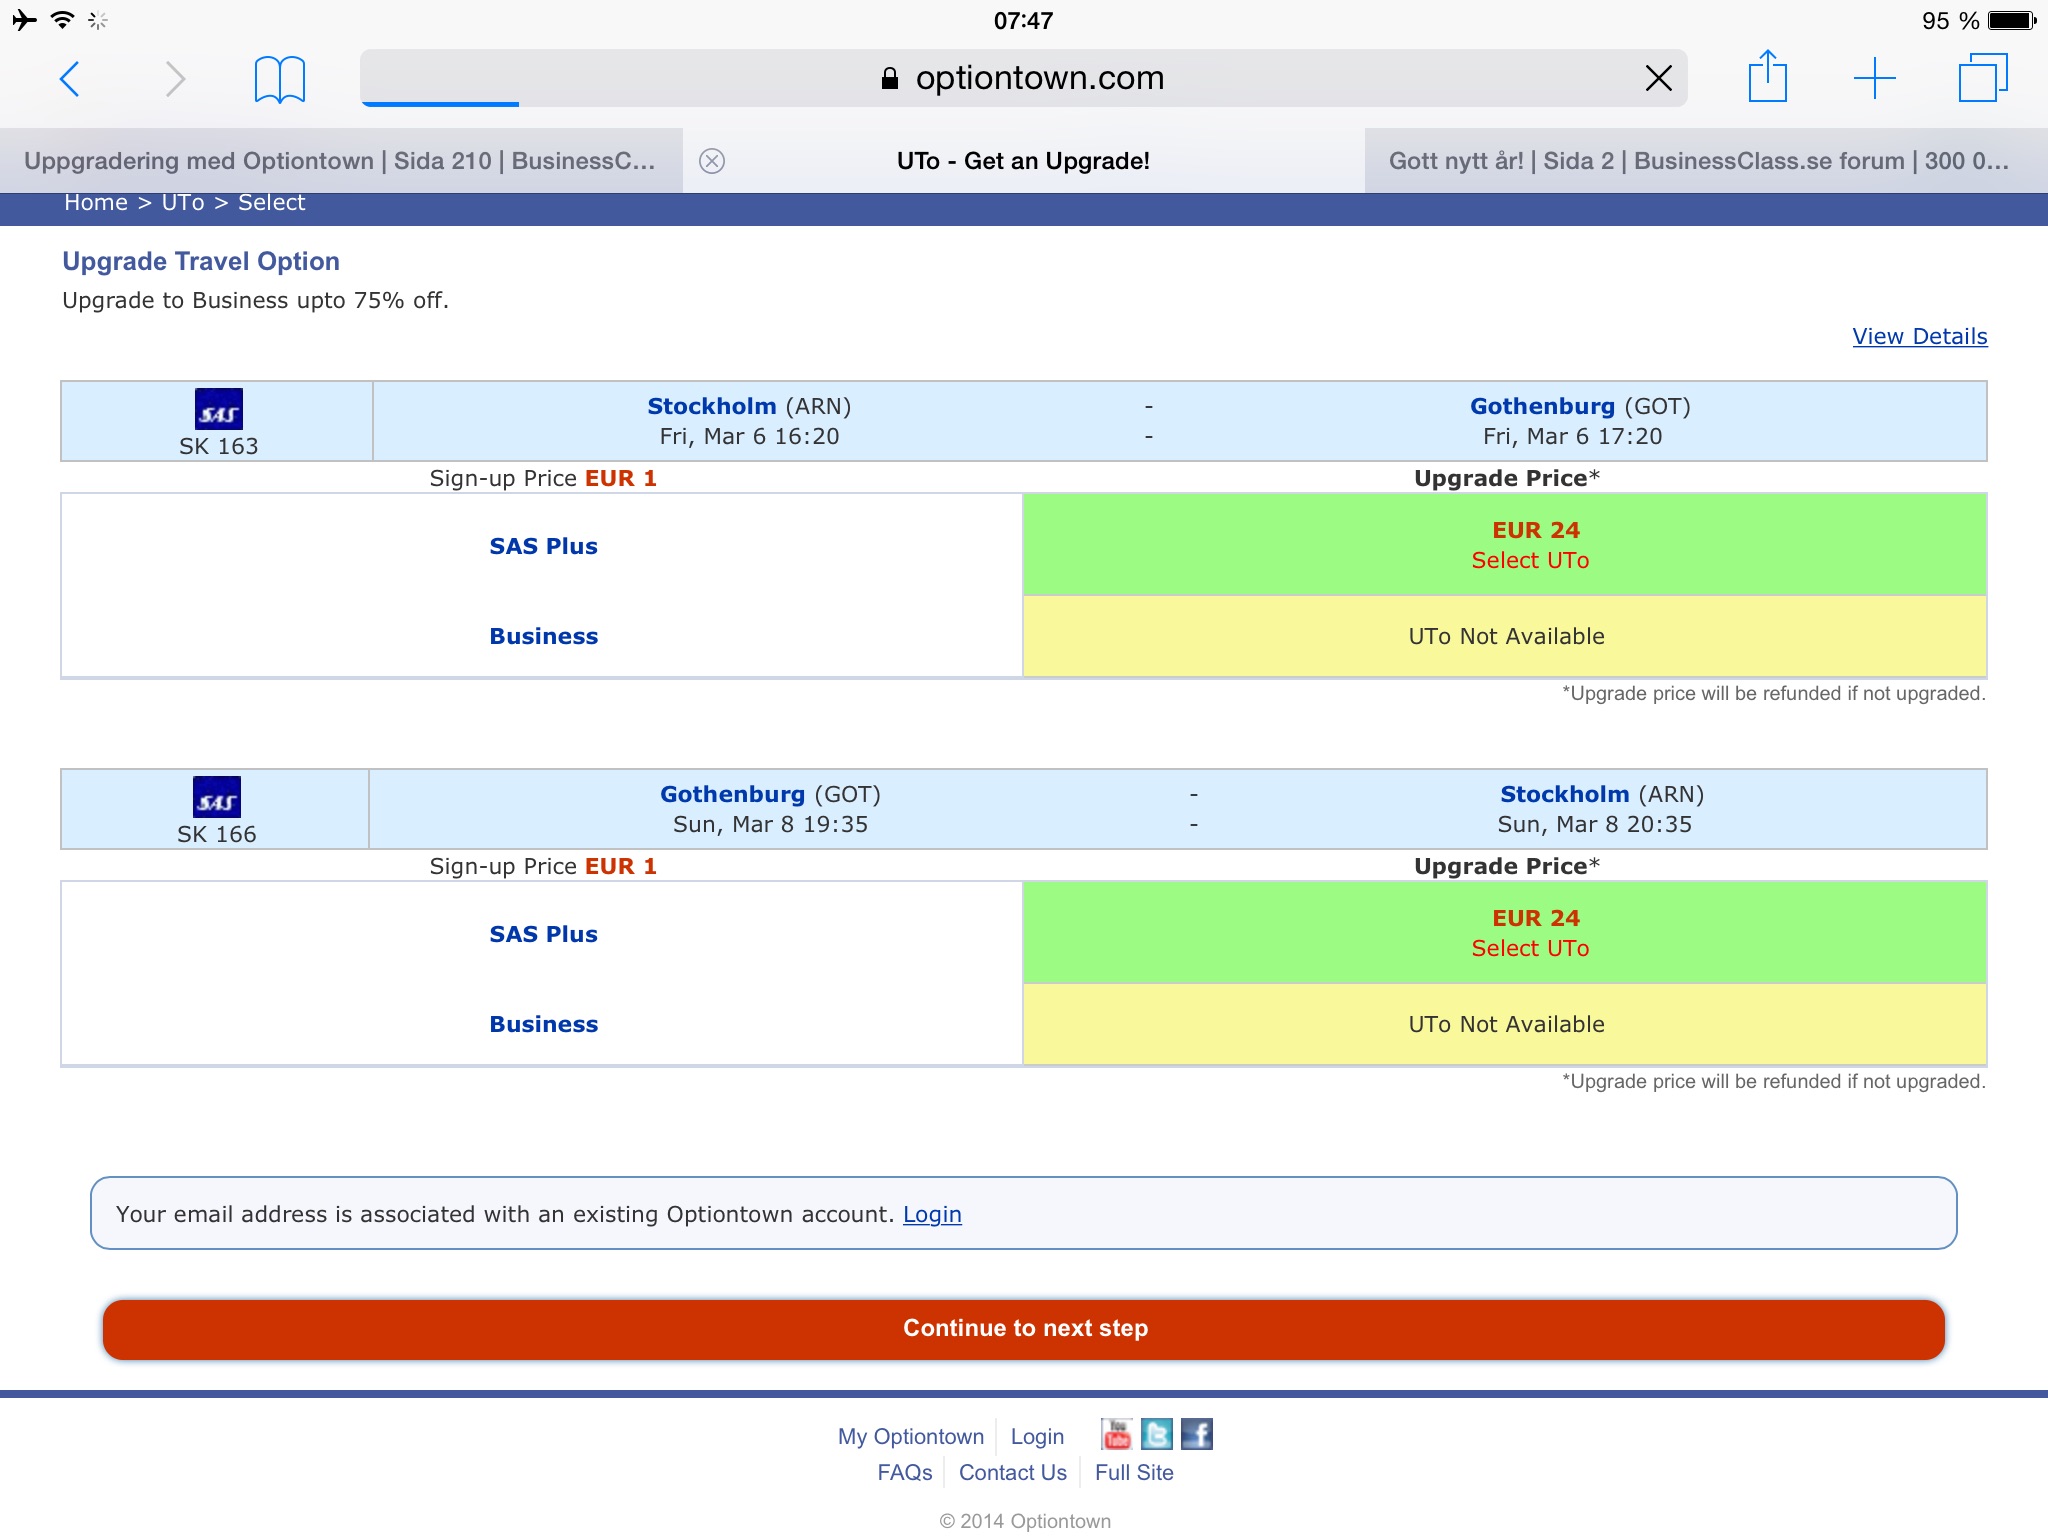Add a new tab with plus icon

click(1874, 78)
